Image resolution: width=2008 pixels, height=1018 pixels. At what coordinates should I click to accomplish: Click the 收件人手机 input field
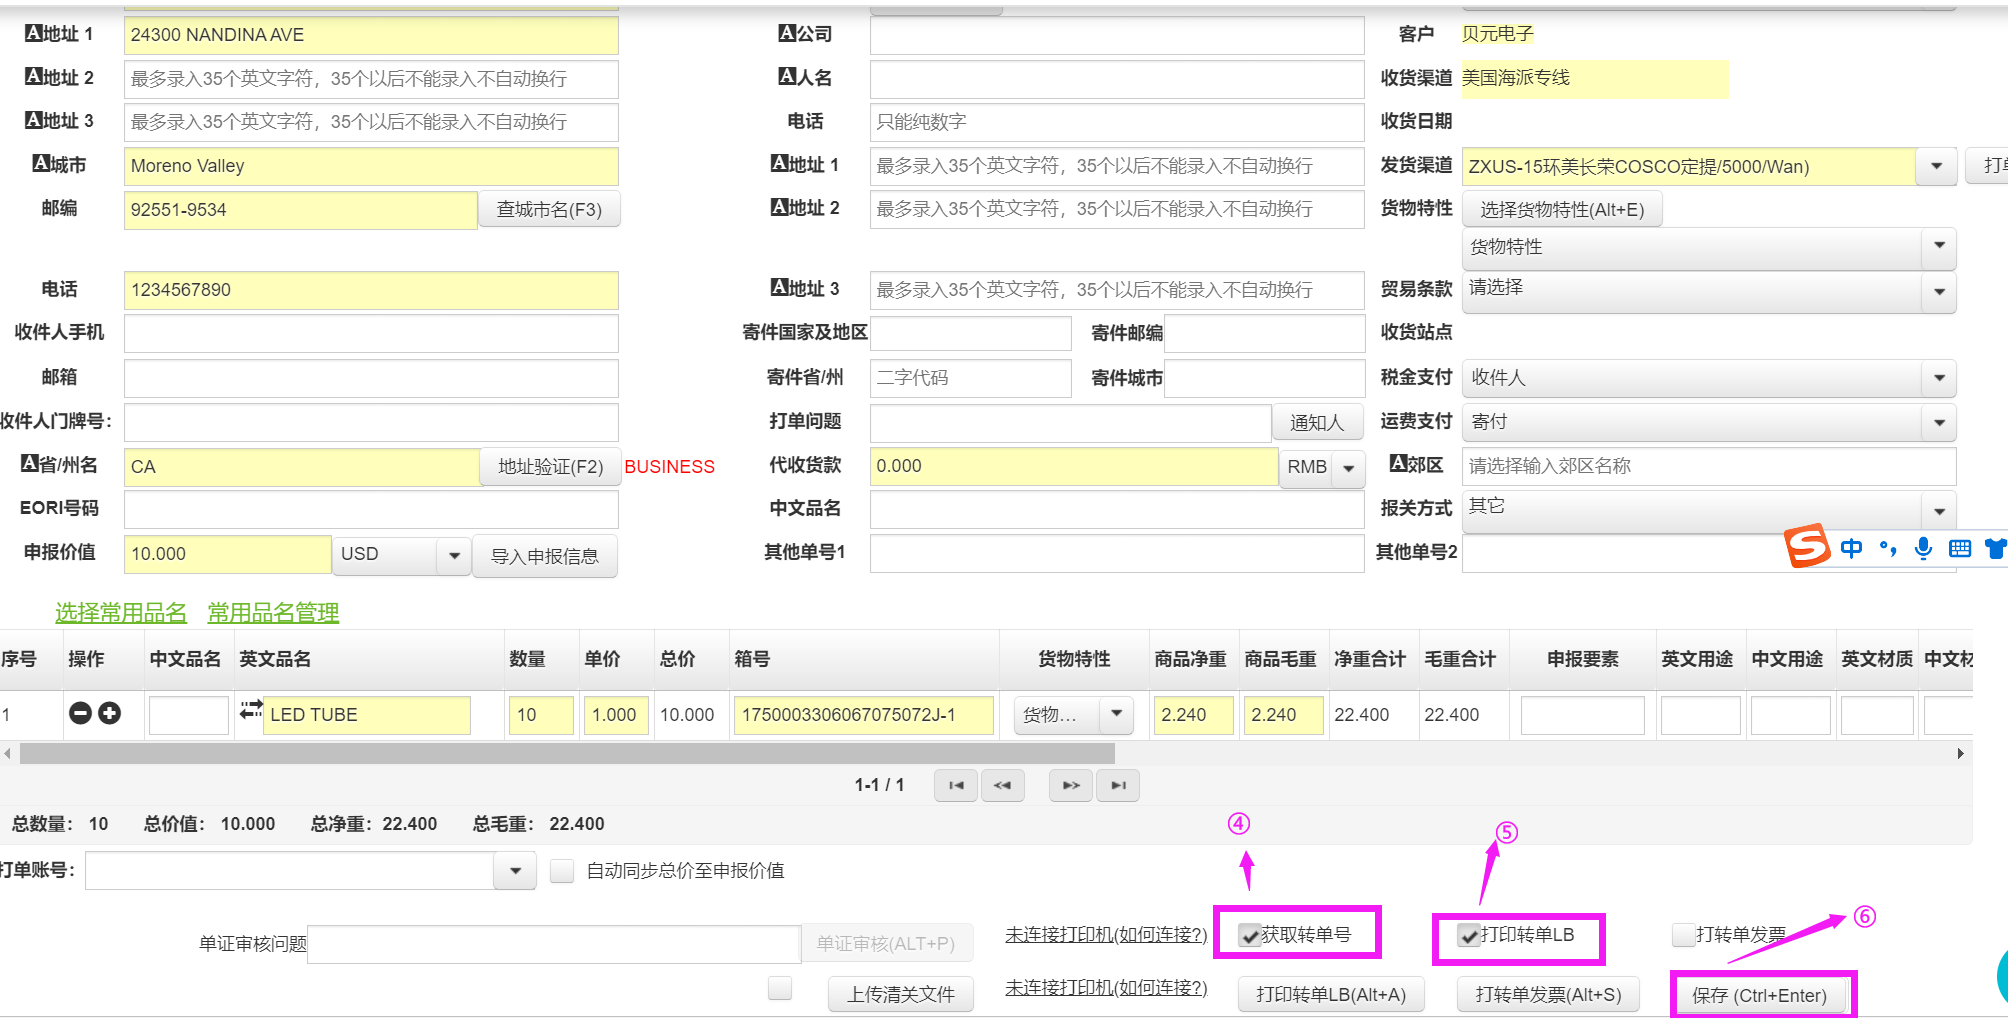click(371, 333)
